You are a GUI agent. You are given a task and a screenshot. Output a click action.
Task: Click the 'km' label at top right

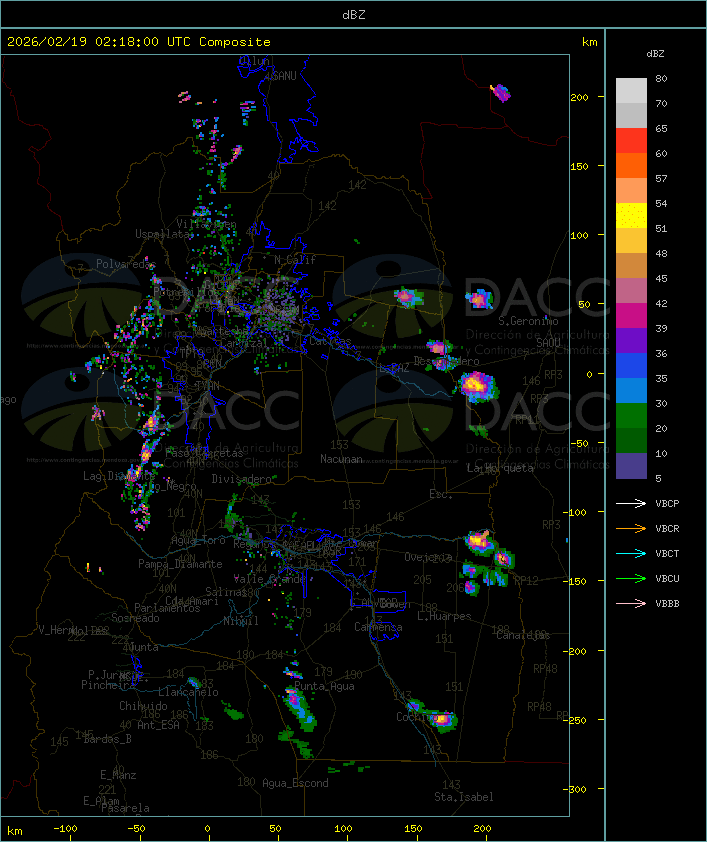(589, 42)
